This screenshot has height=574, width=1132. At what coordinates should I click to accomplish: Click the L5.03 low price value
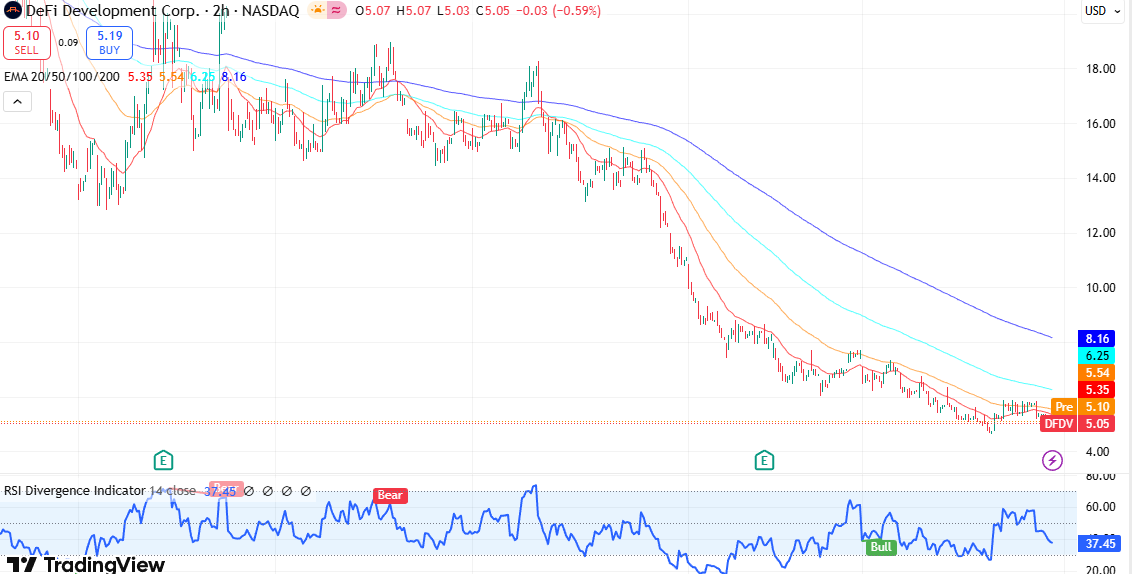[453, 11]
